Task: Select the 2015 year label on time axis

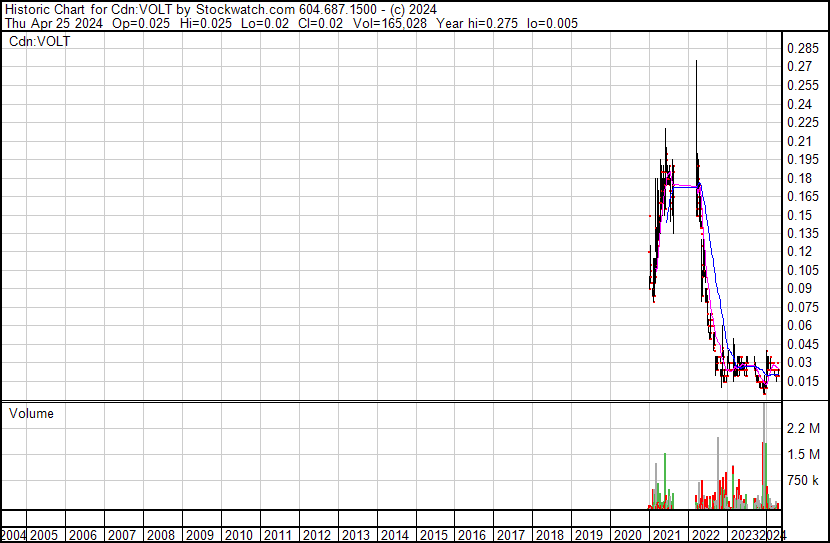Action: tap(433, 535)
